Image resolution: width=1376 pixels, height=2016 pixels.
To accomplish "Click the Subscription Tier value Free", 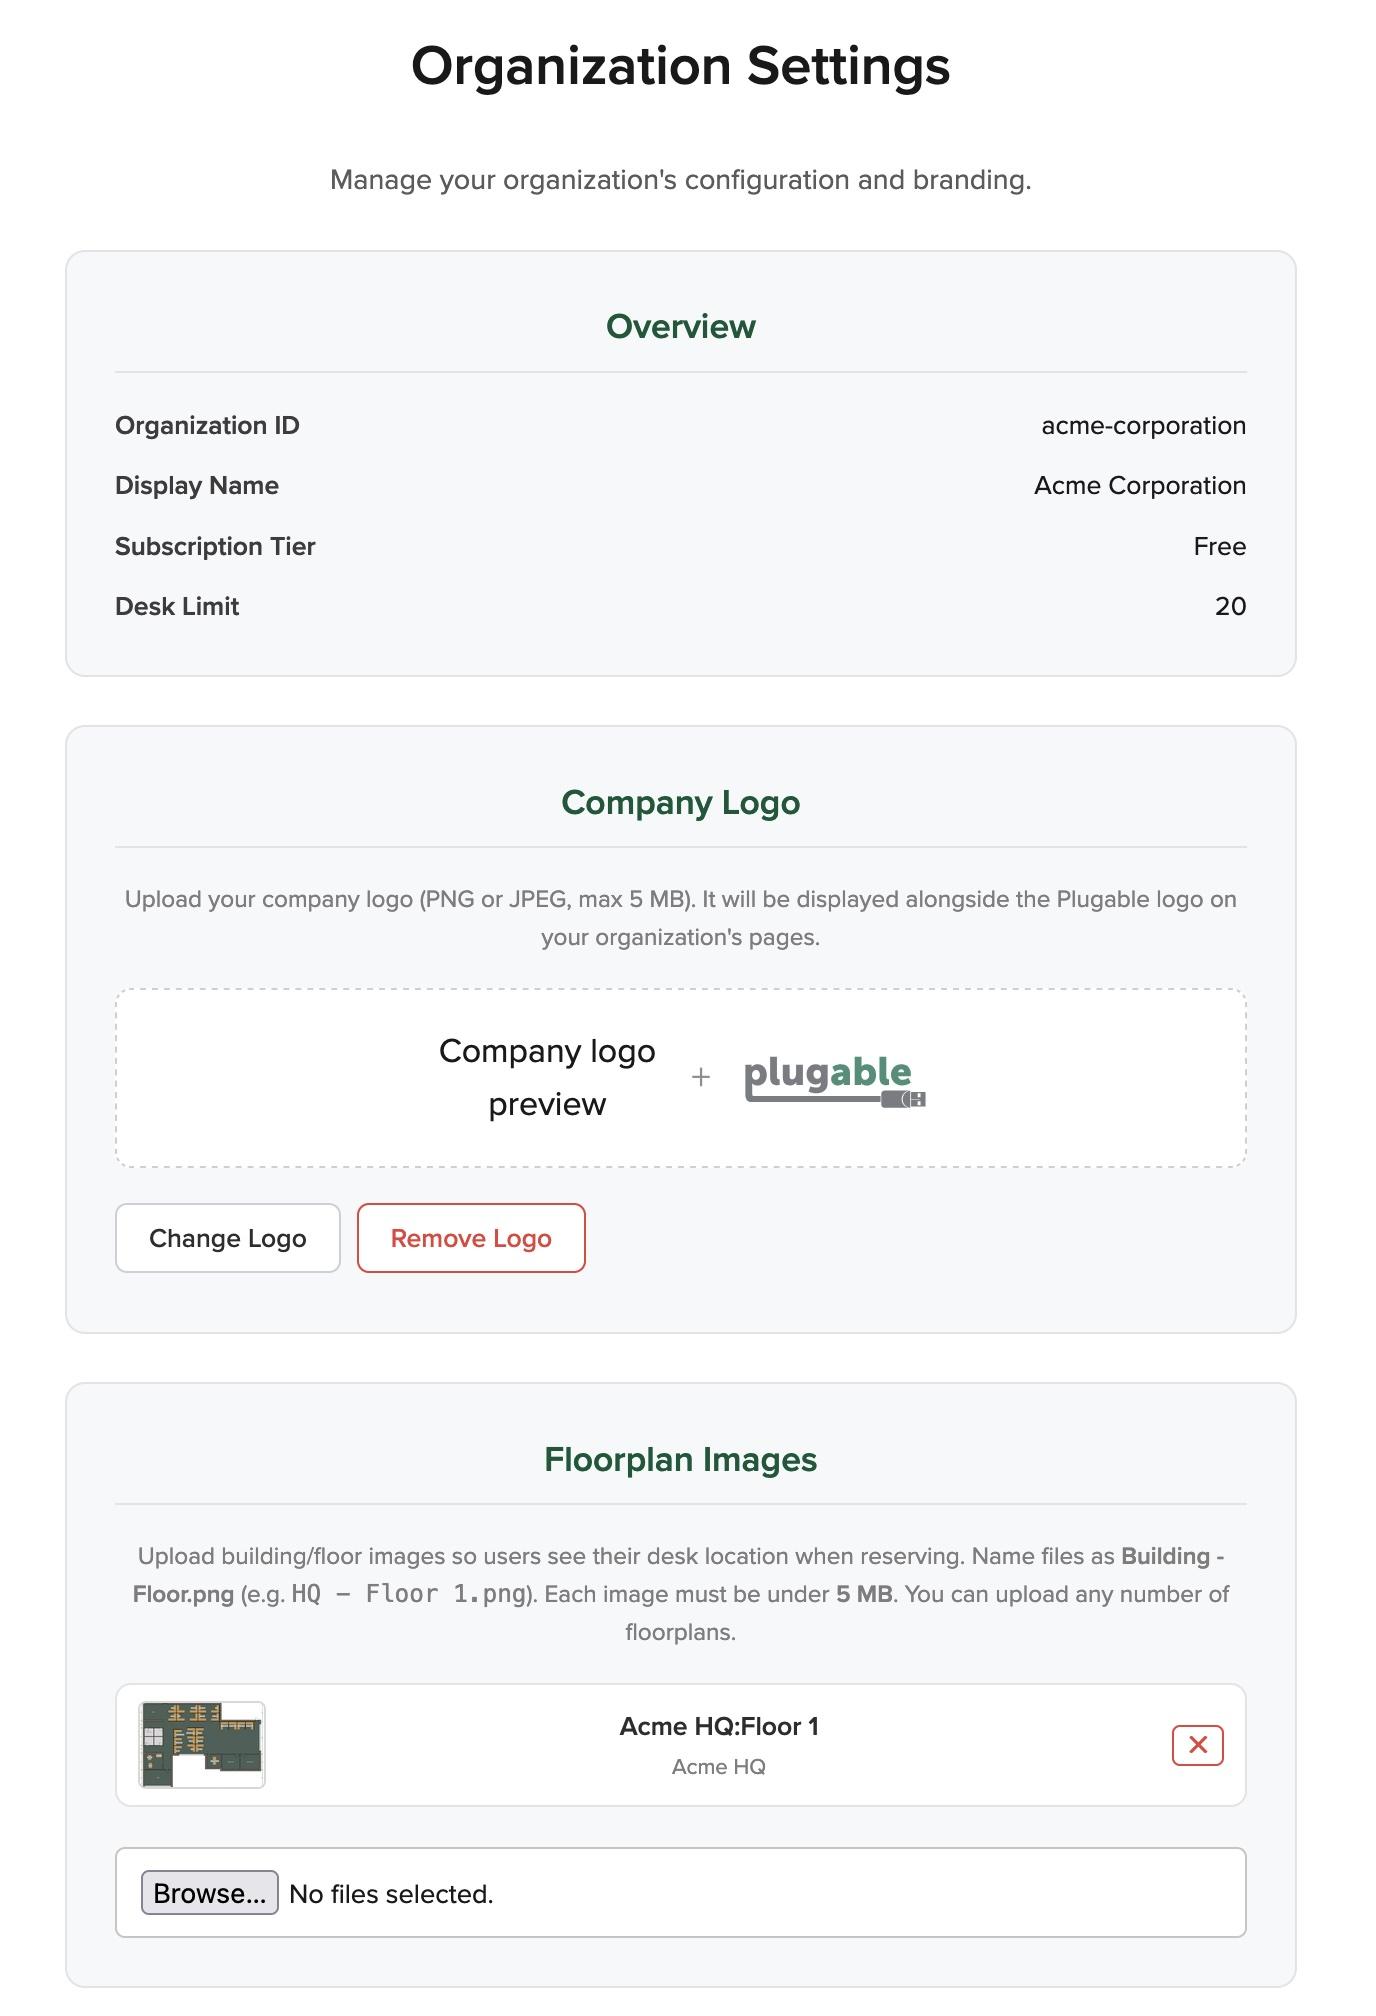I will (1220, 545).
